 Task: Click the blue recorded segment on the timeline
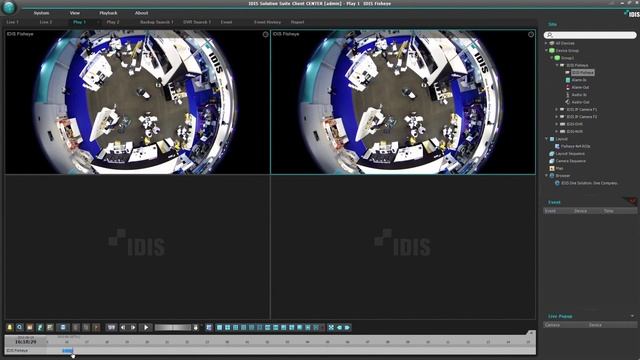pyautogui.click(x=67, y=350)
